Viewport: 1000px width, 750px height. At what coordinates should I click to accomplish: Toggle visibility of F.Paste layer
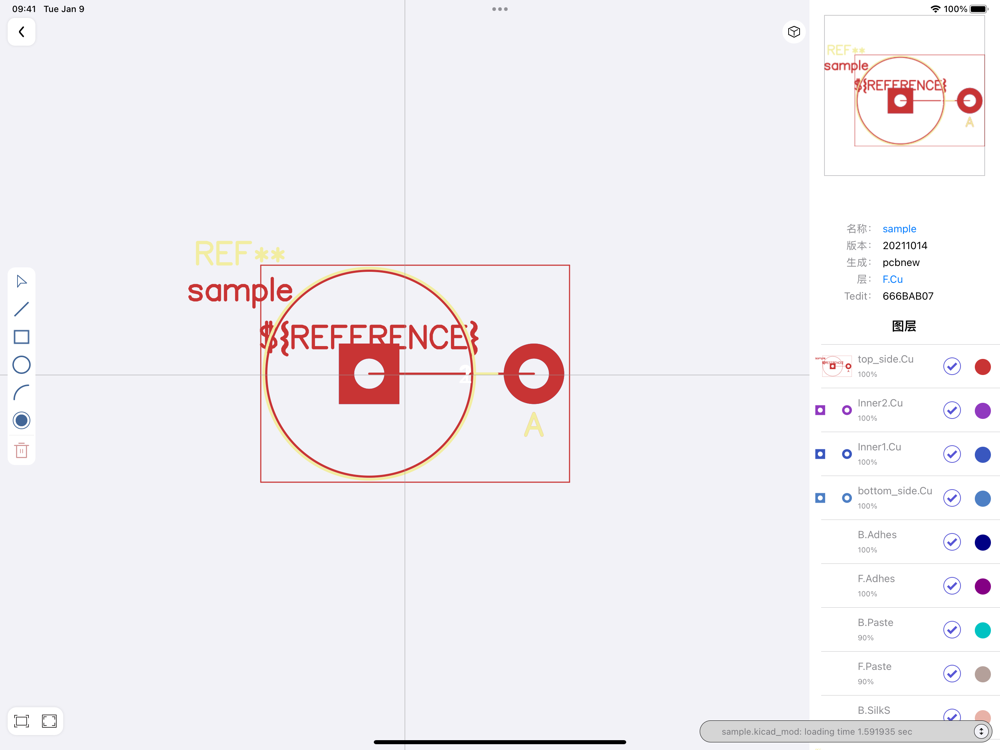point(952,674)
